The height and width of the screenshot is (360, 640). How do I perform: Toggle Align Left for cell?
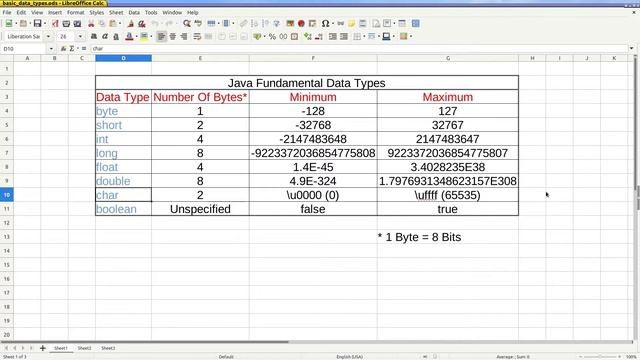162,37
